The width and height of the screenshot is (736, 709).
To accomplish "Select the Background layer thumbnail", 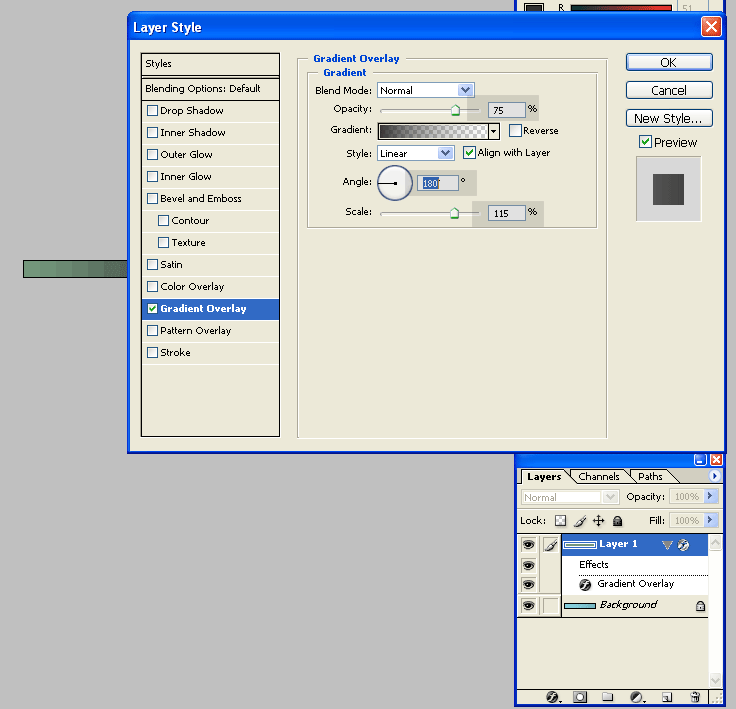I will pos(580,606).
